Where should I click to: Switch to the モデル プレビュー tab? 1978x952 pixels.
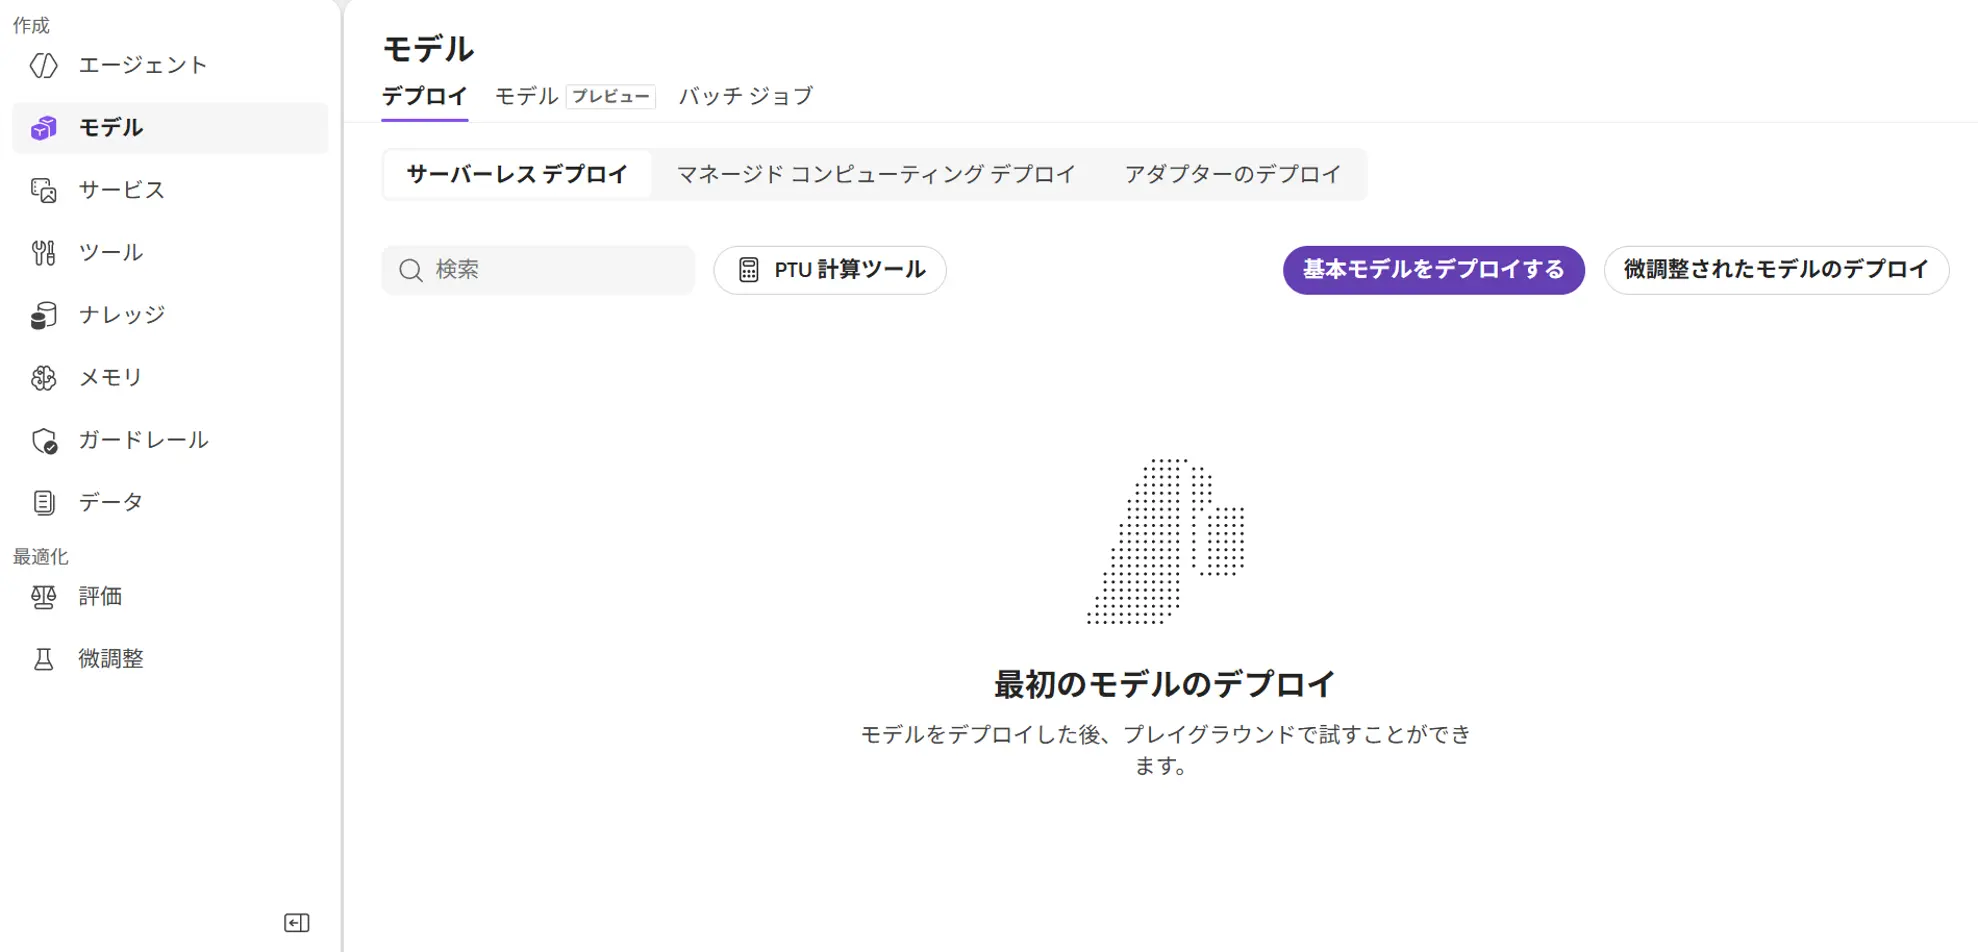(x=575, y=96)
